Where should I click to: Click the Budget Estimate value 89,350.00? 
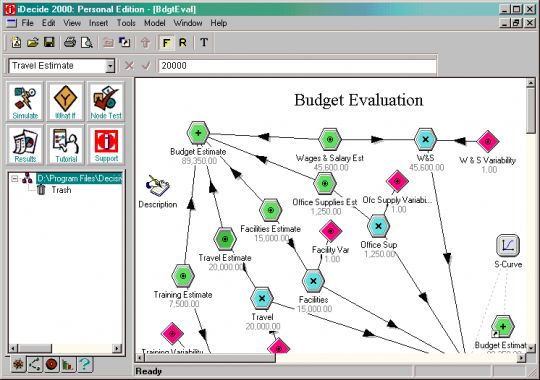tap(199, 161)
